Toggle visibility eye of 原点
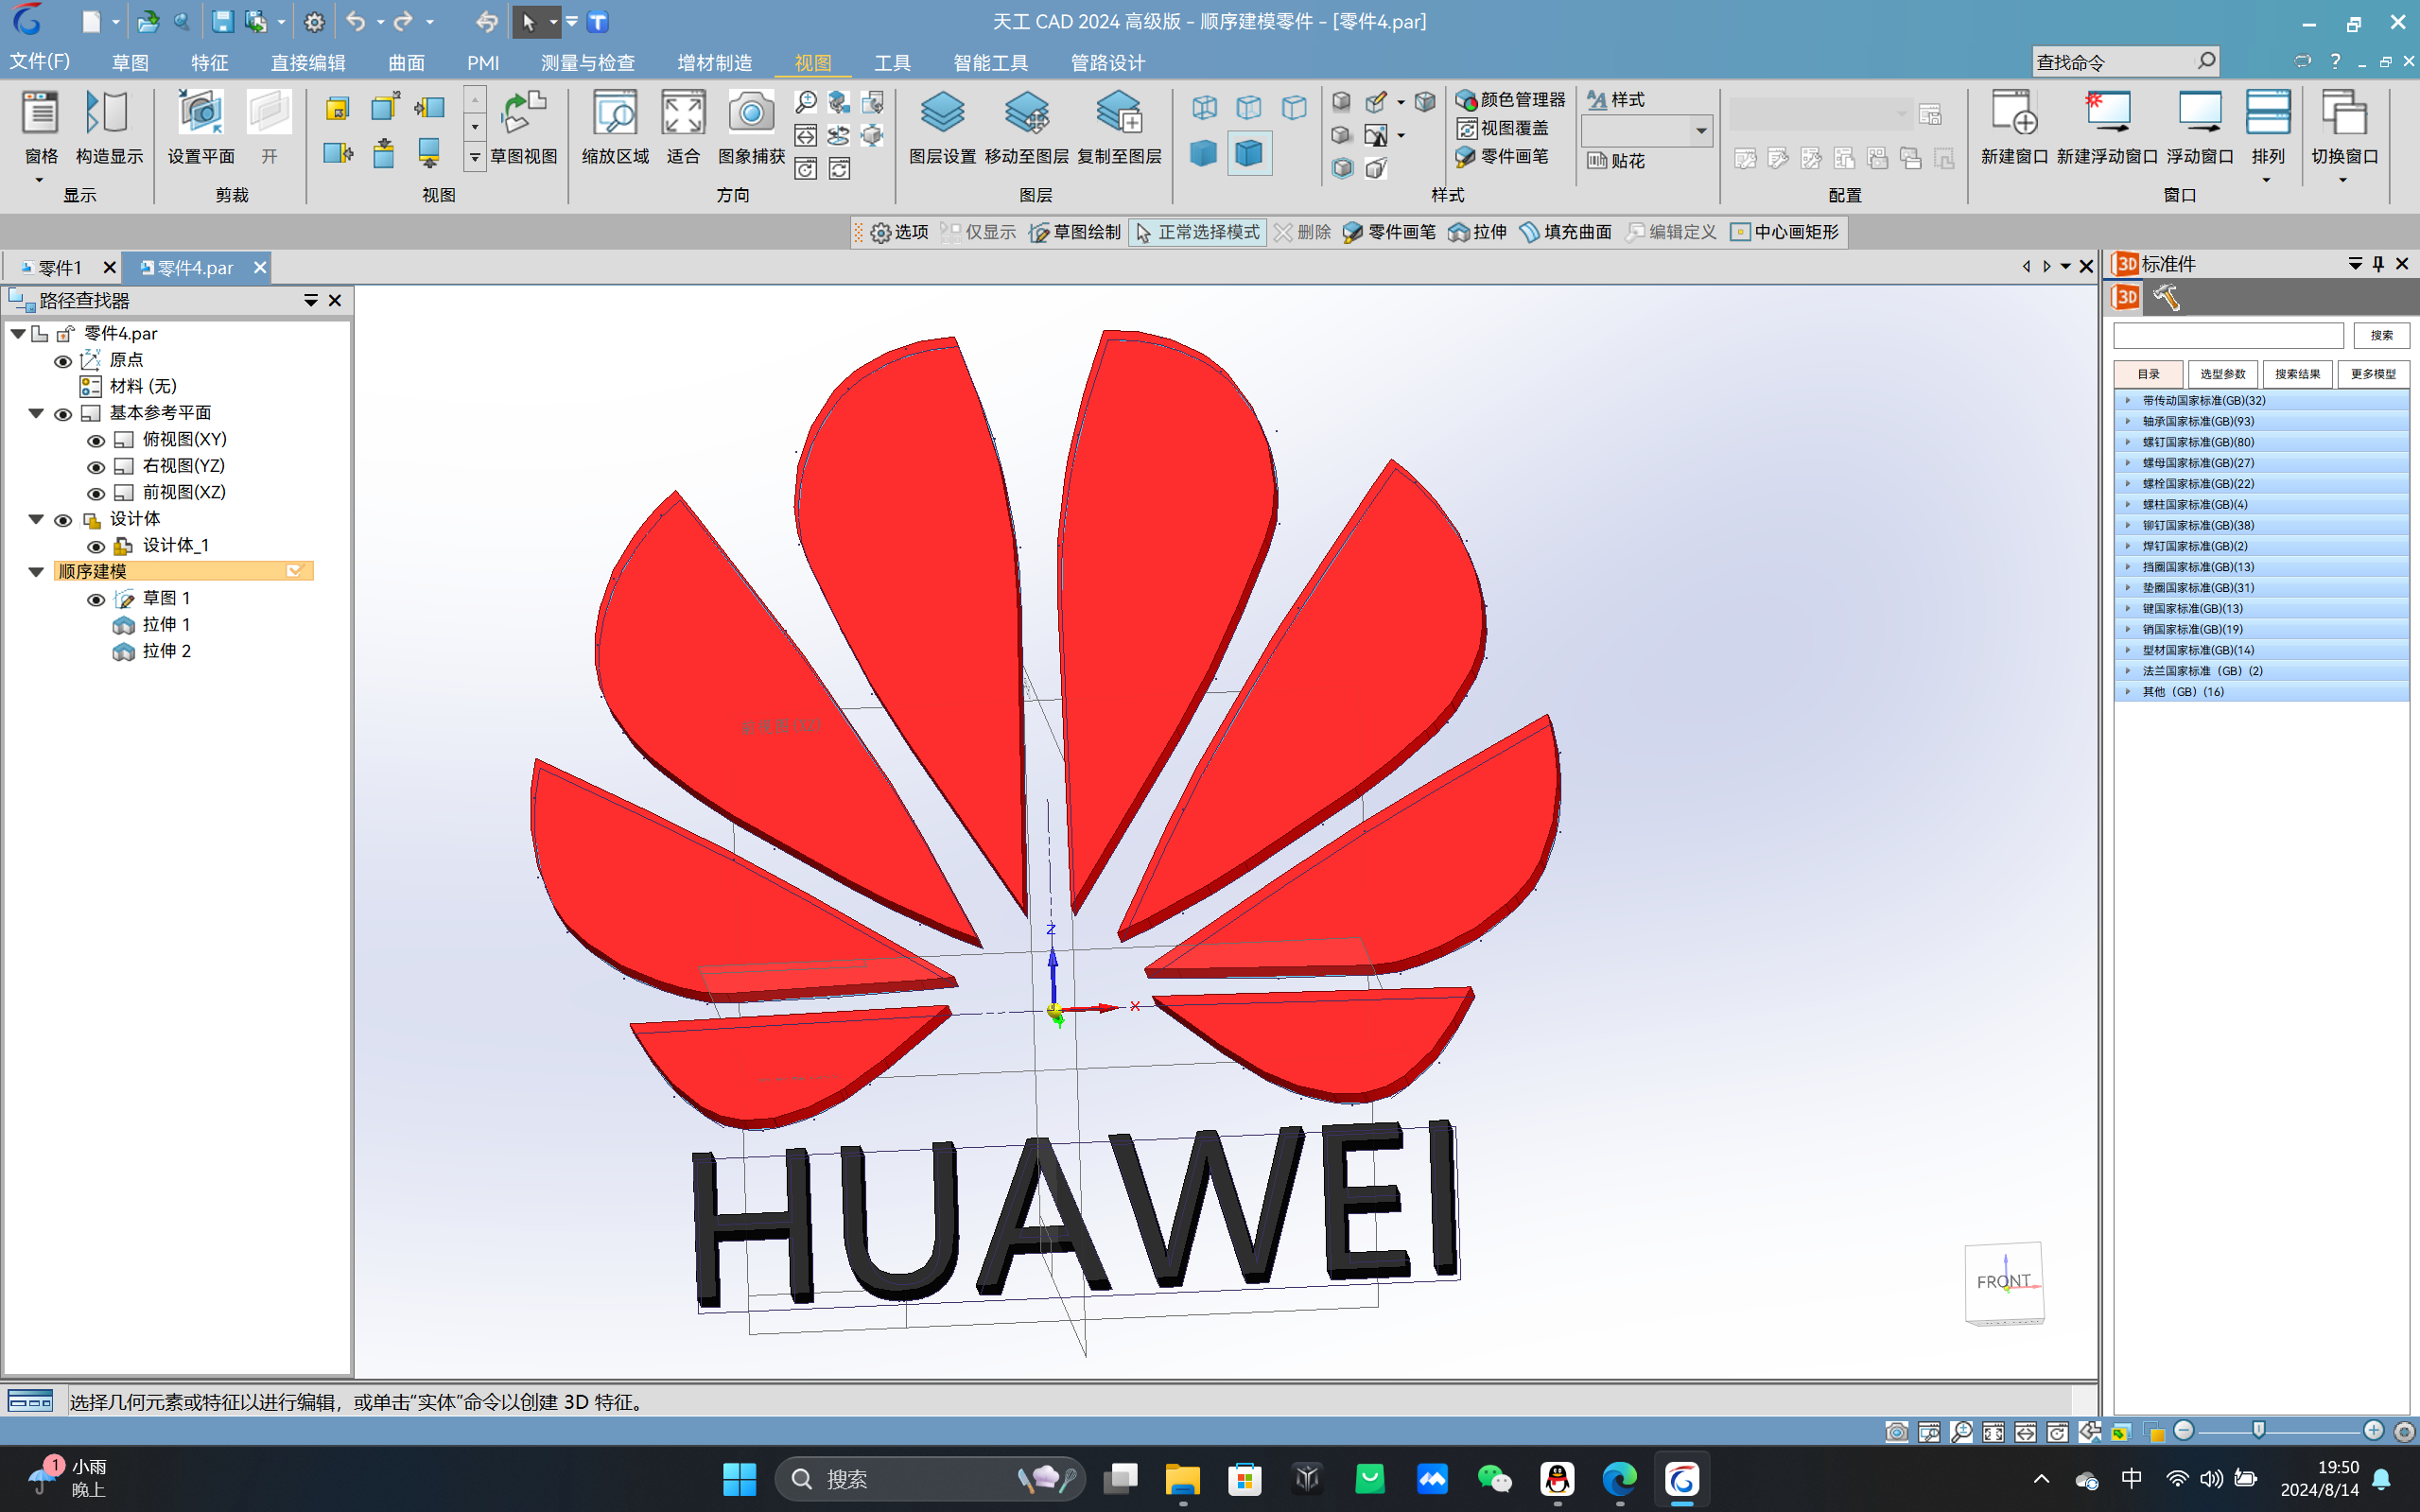 62,361
